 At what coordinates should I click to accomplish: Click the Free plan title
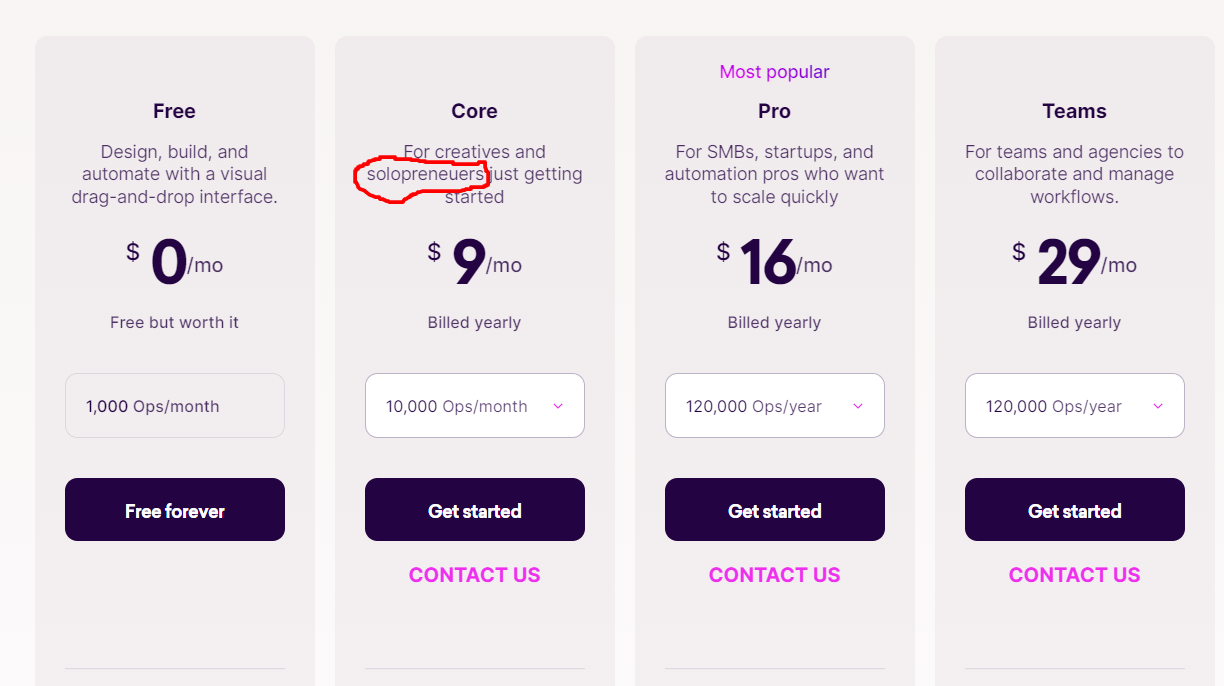pos(175,111)
